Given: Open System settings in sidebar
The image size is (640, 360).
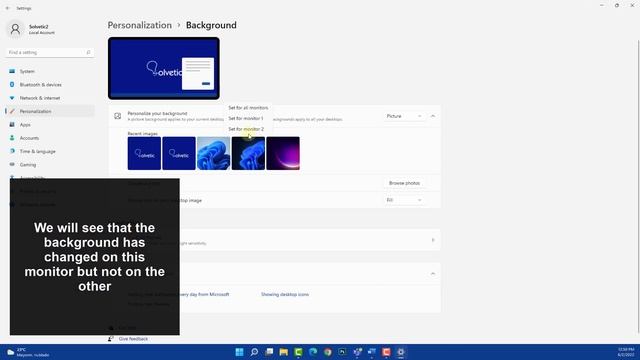Looking at the screenshot, I should [x=50, y=71].
